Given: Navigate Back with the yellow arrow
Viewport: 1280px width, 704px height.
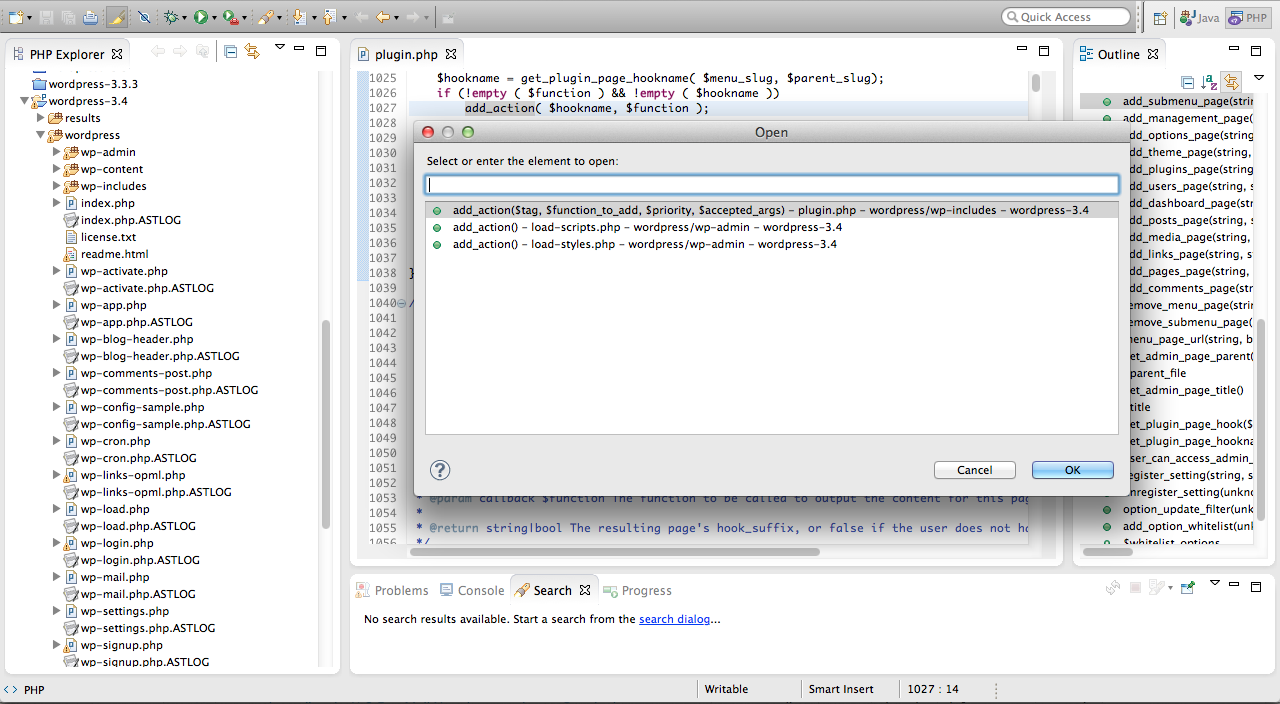Looking at the screenshot, I should coord(383,17).
